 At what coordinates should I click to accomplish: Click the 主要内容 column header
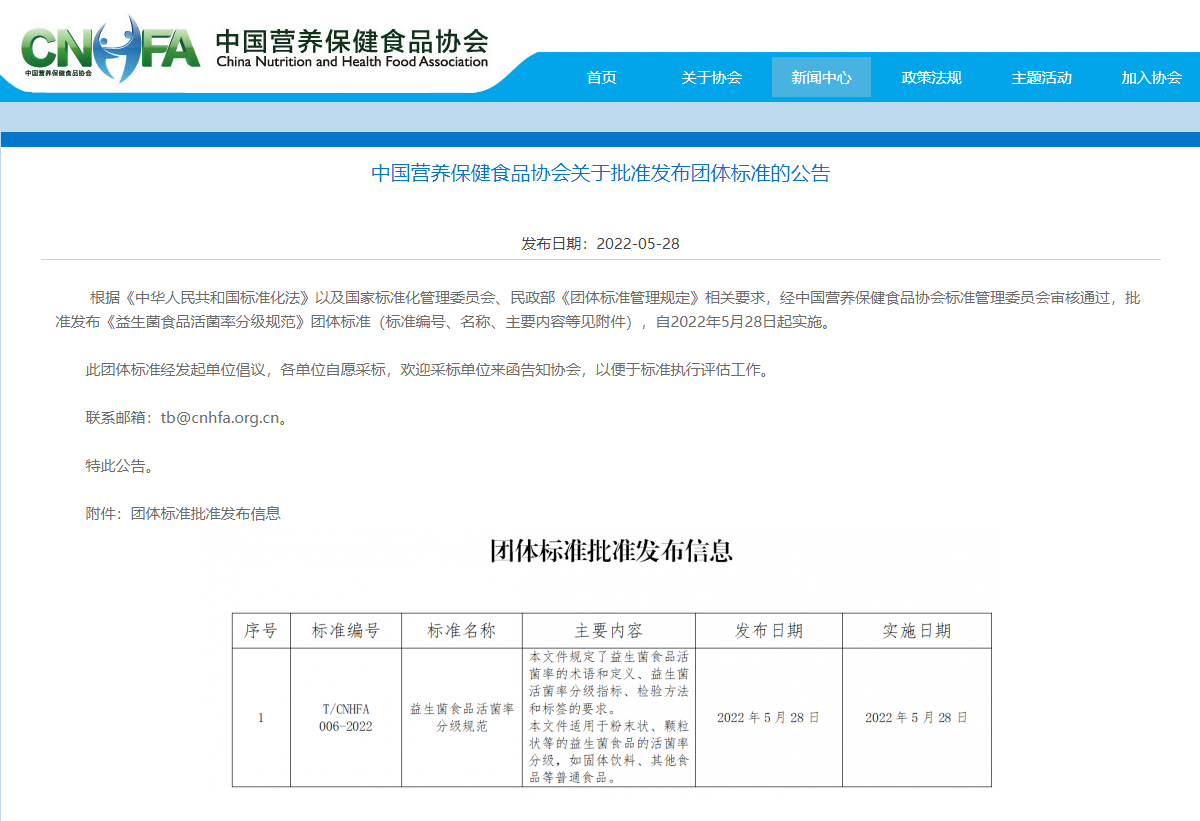(x=609, y=631)
